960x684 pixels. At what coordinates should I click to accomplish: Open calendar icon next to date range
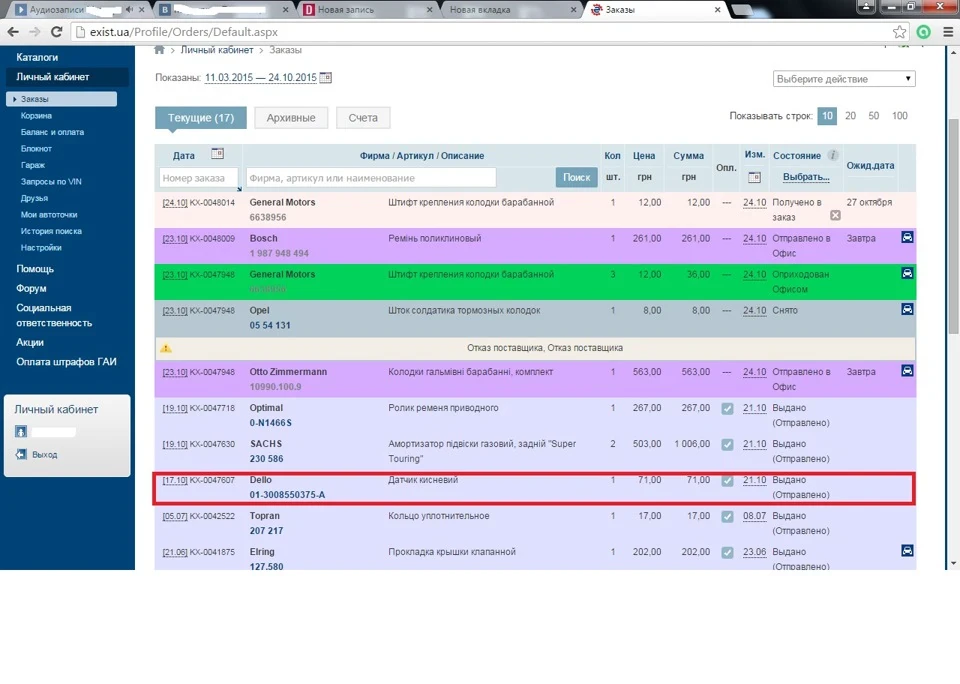pyautogui.click(x=326, y=78)
